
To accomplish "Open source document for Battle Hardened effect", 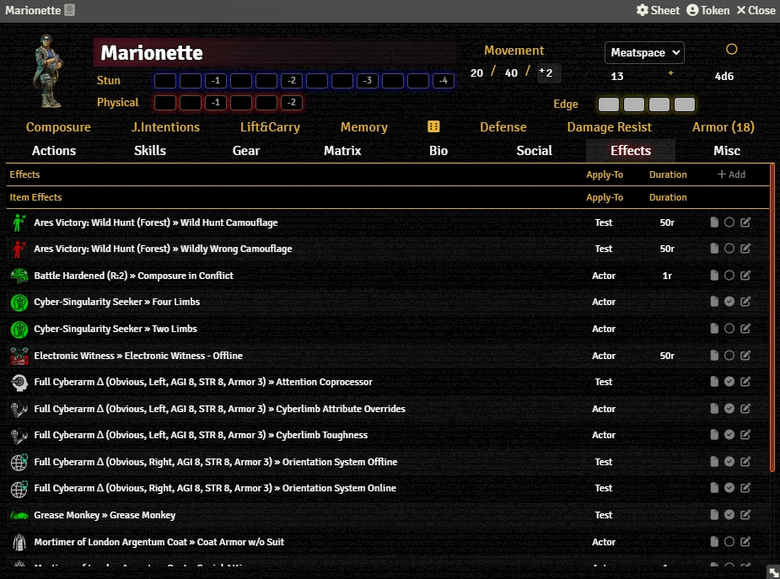I will (x=714, y=276).
